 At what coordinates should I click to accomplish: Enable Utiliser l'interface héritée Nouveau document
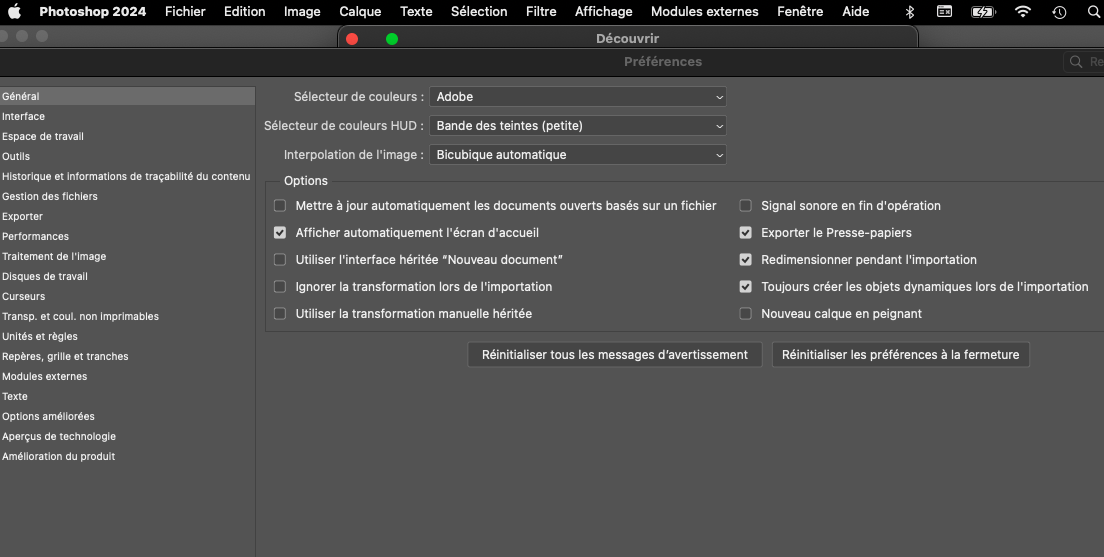coord(280,260)
